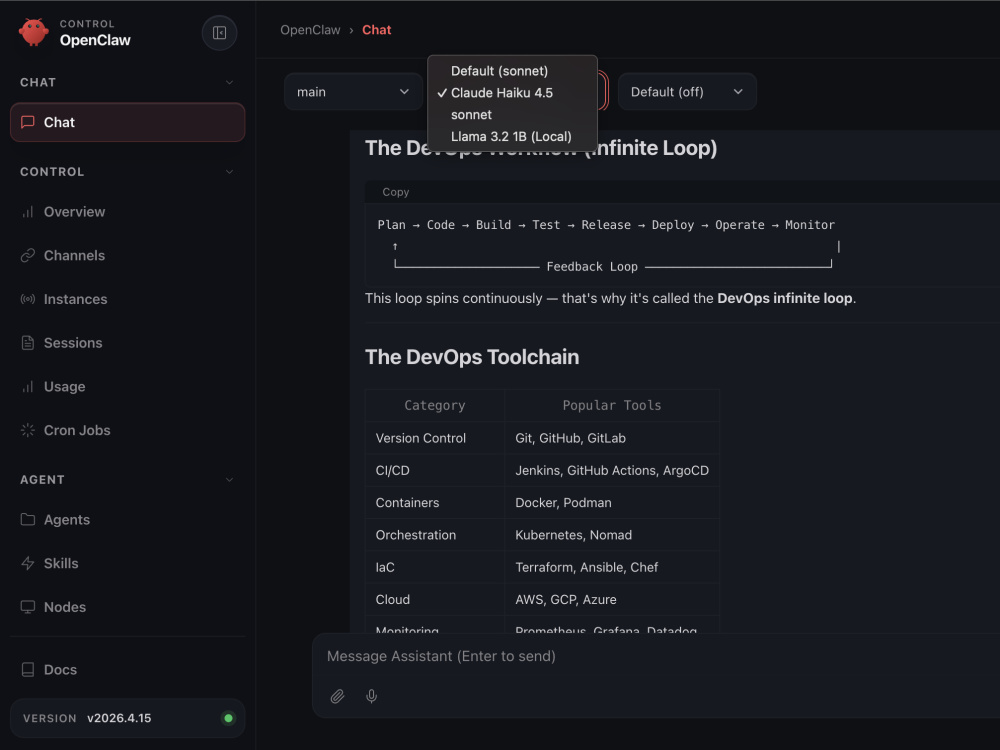Open the Agents page
The width and height of the screenshot is (1000, 750).
coord(128,519)
